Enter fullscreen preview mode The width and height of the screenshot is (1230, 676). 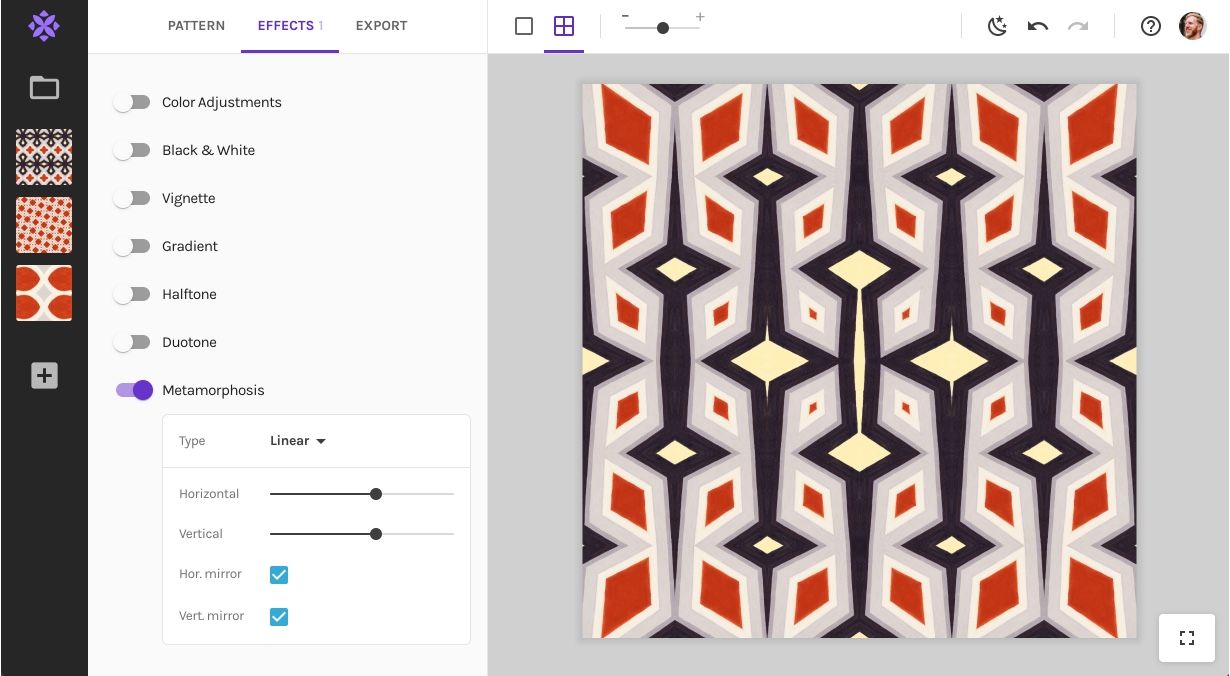(1187, 638)
